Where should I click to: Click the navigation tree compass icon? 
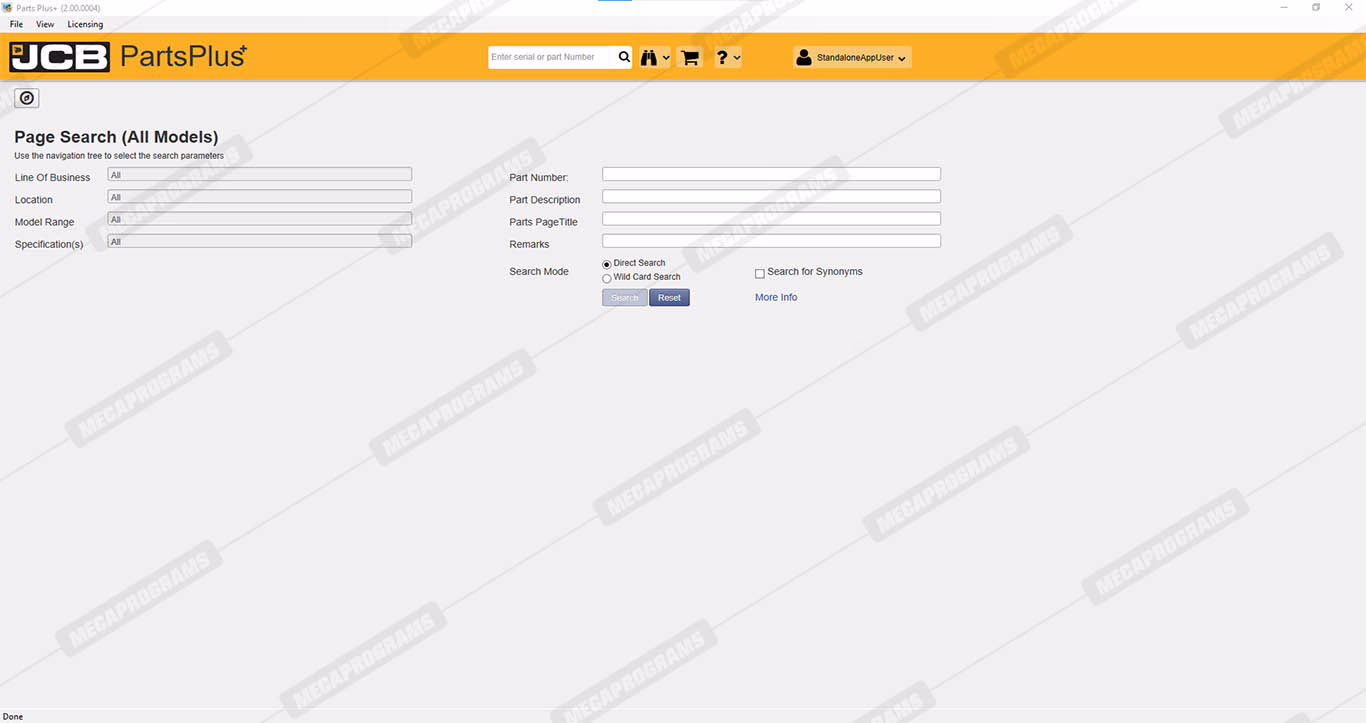(x=27, y=98)
